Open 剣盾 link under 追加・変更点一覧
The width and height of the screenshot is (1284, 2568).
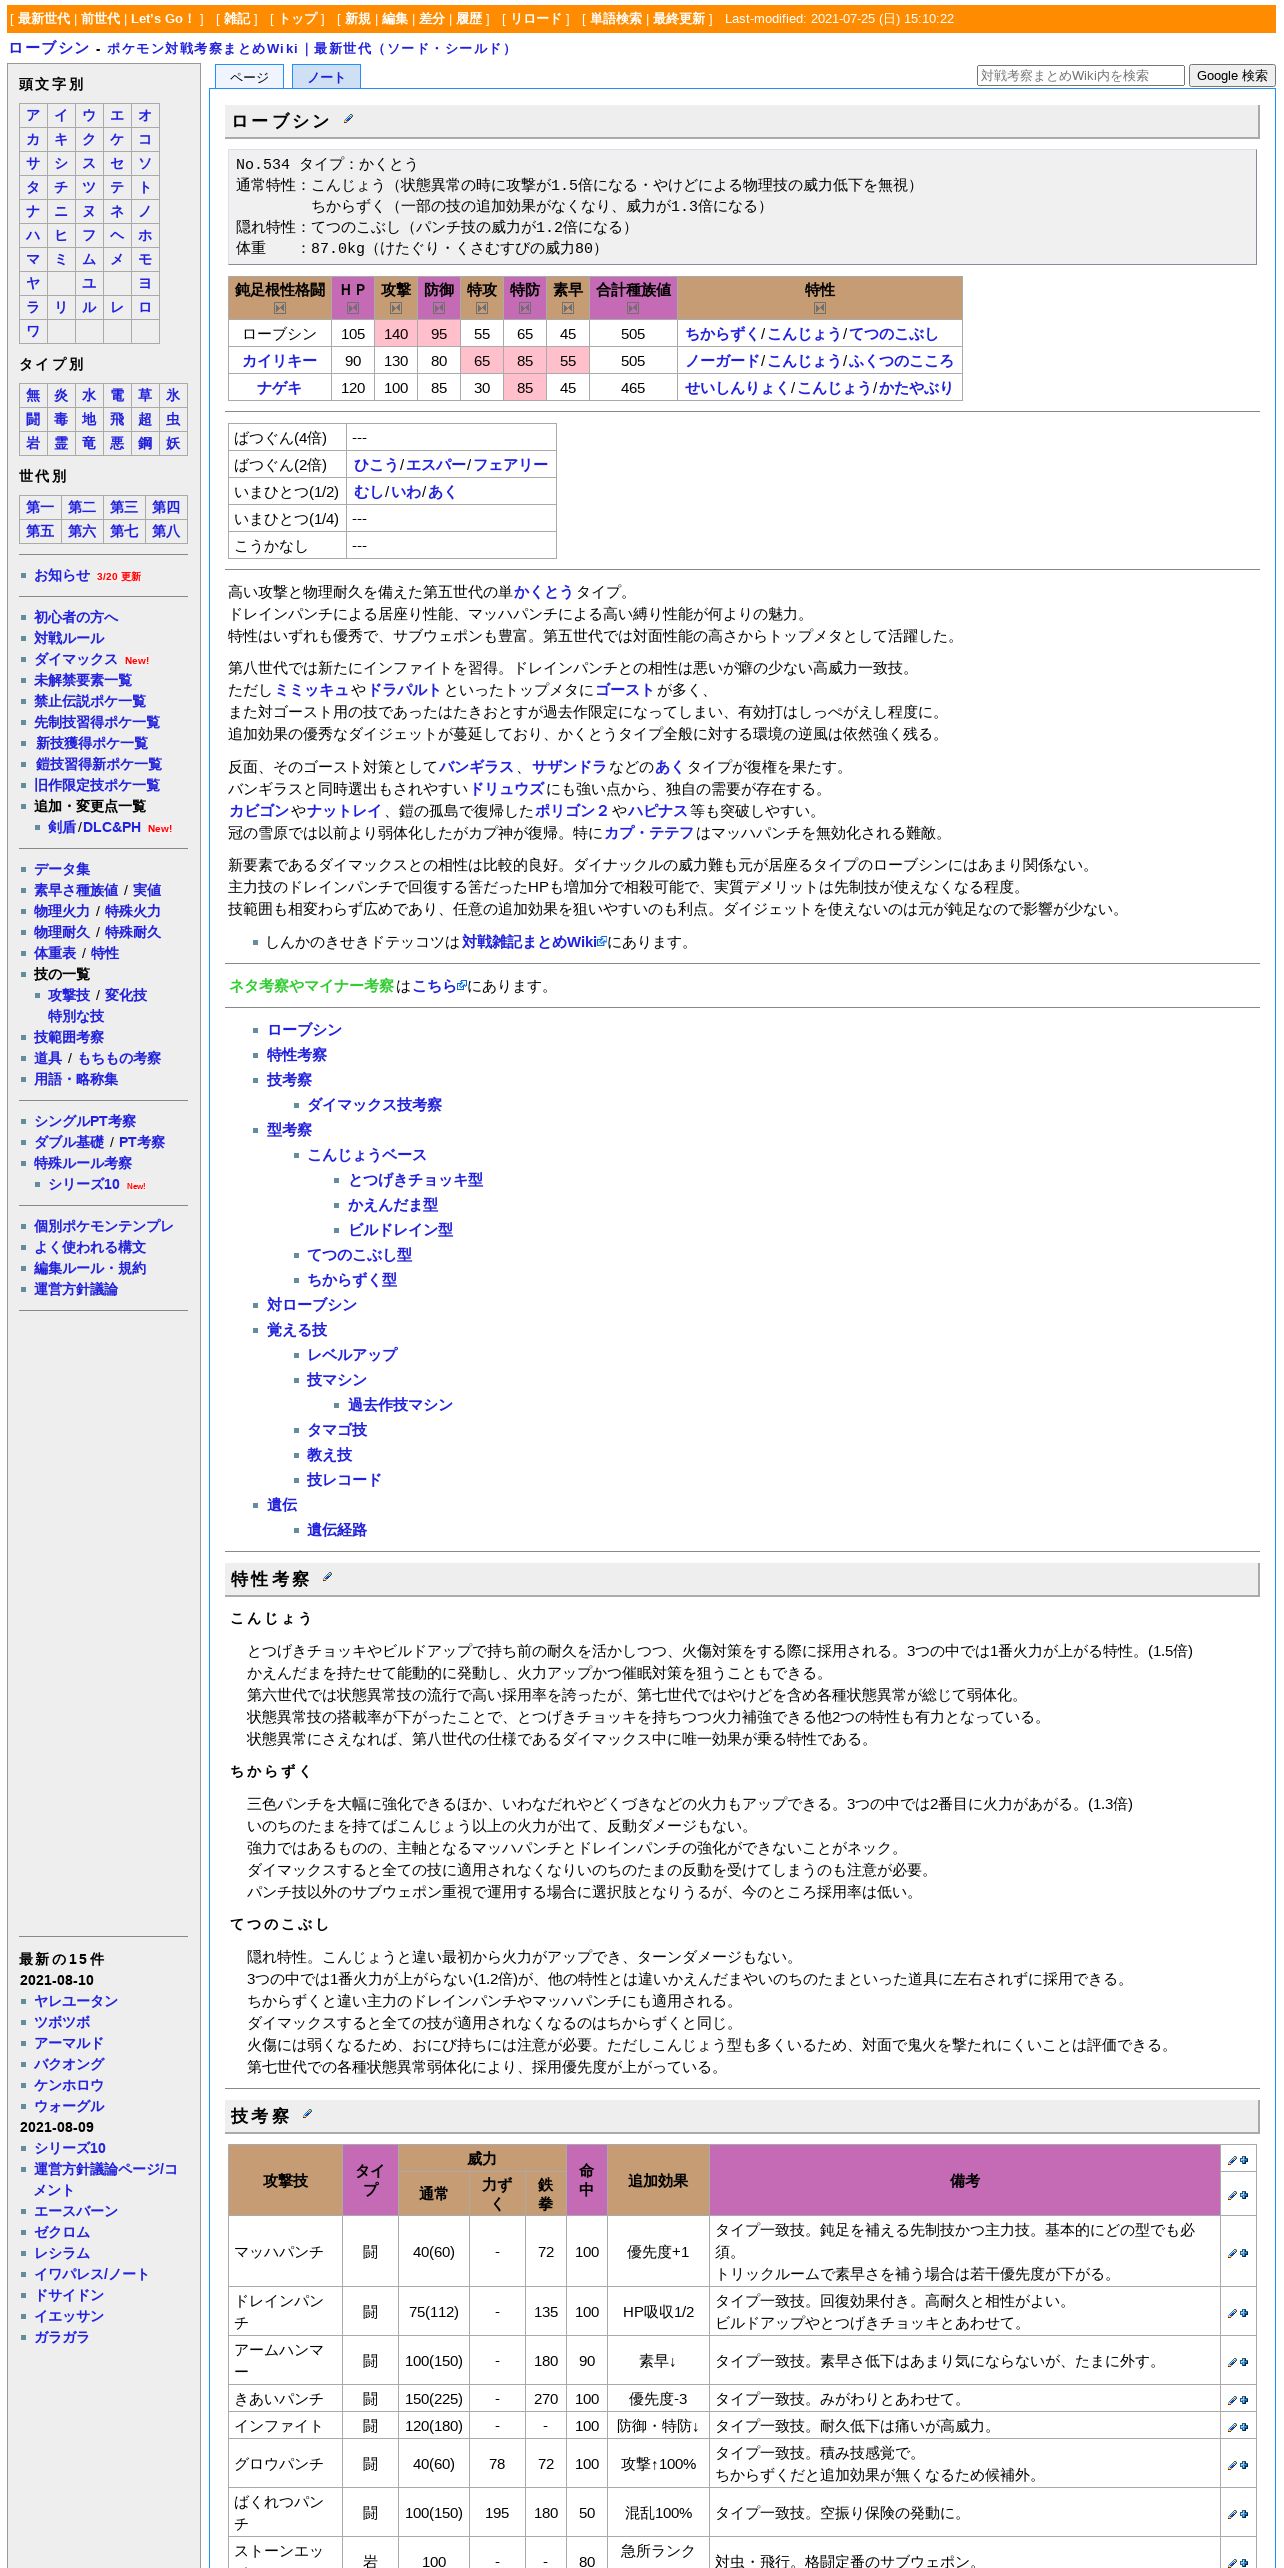tap(62, 827)
